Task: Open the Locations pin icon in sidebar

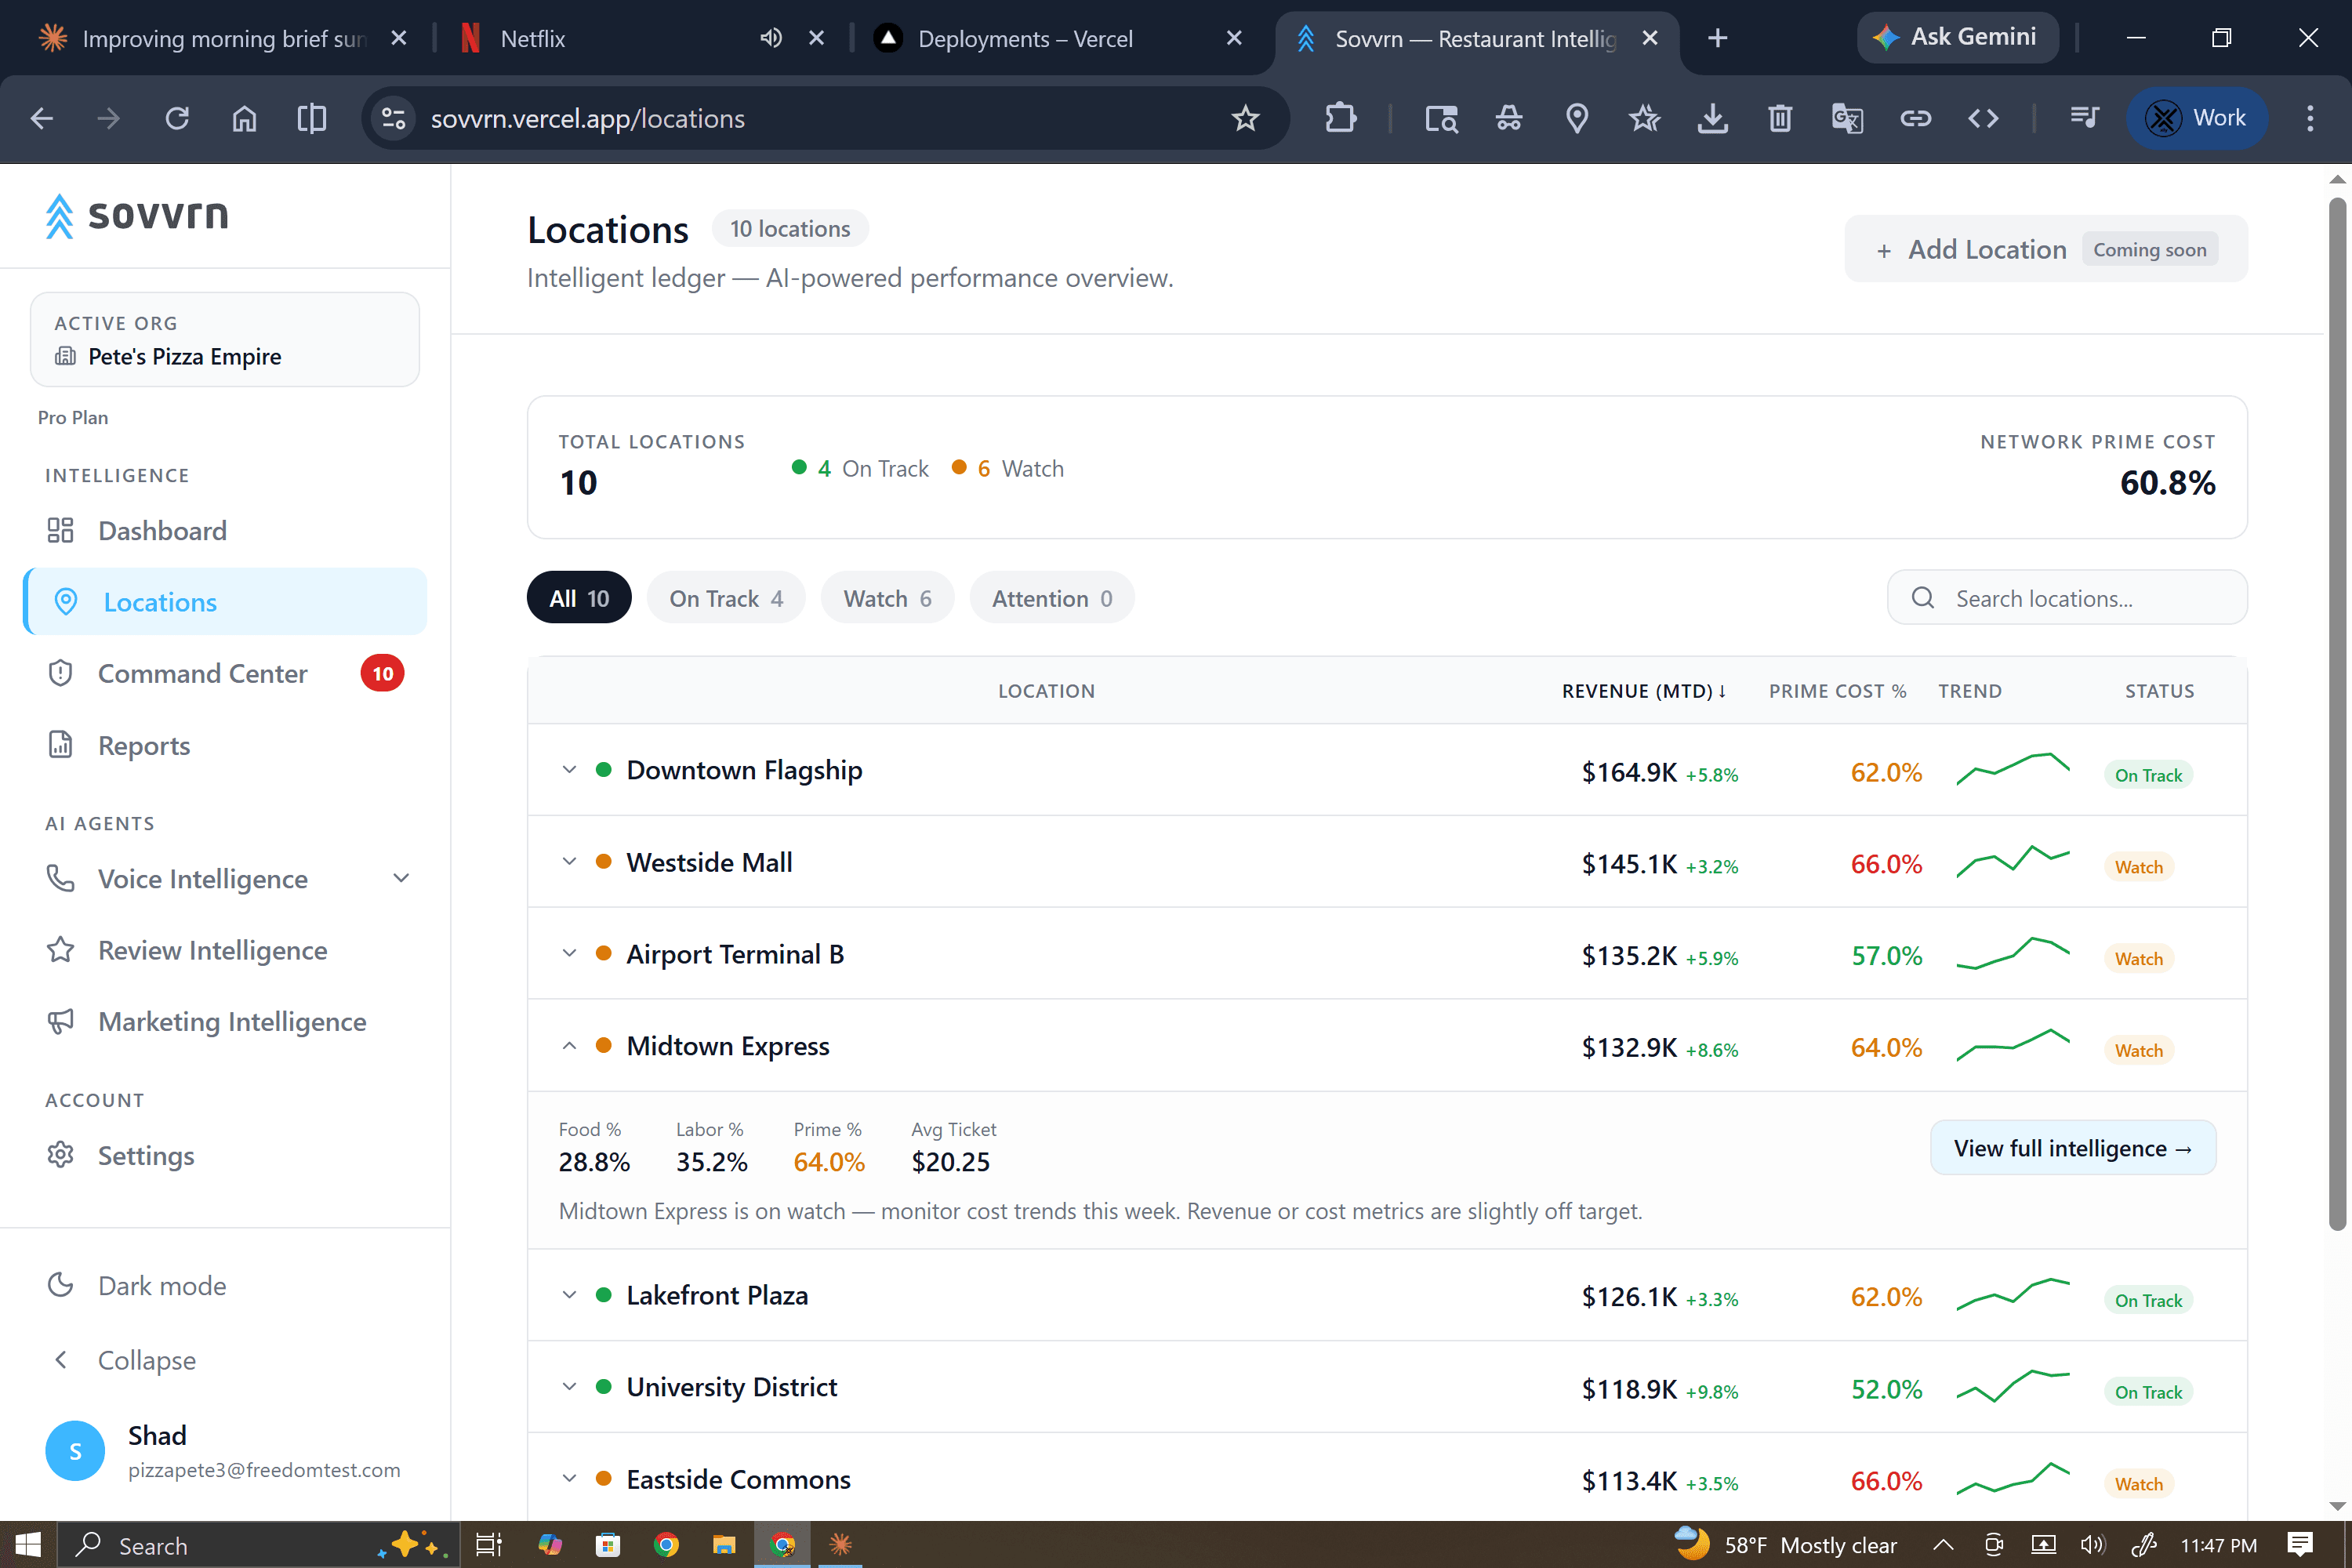Action: pos(66,601)
